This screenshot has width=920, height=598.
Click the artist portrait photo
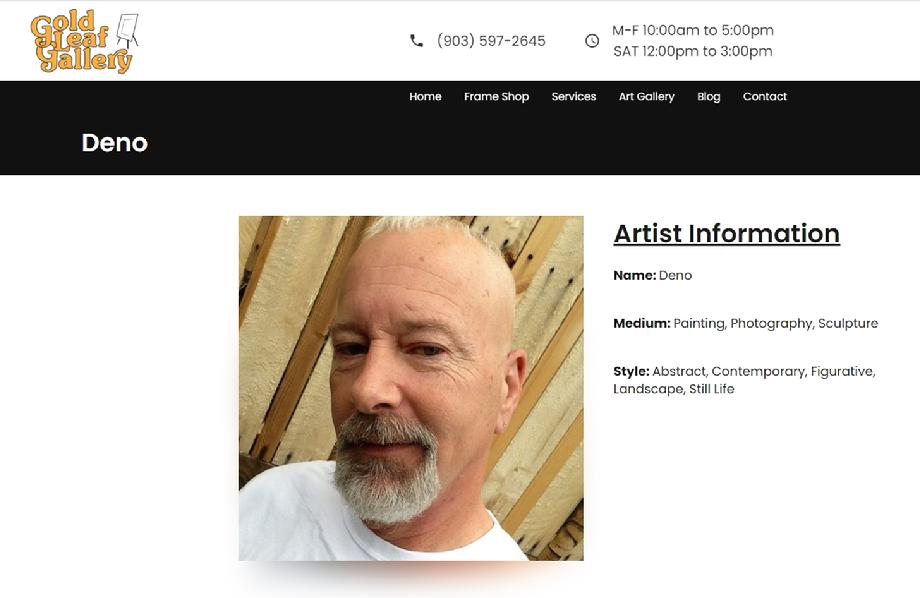(411, 388)
